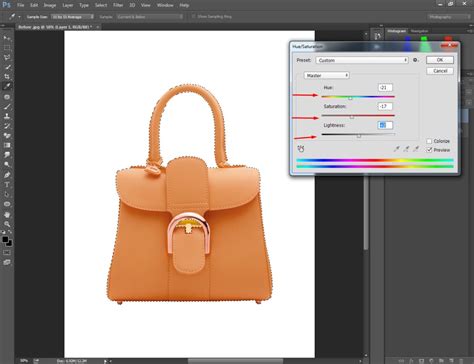
Task: Select the subtract-from-sample eyedropper
Action: pyautogui.click(x=416, y=149)
